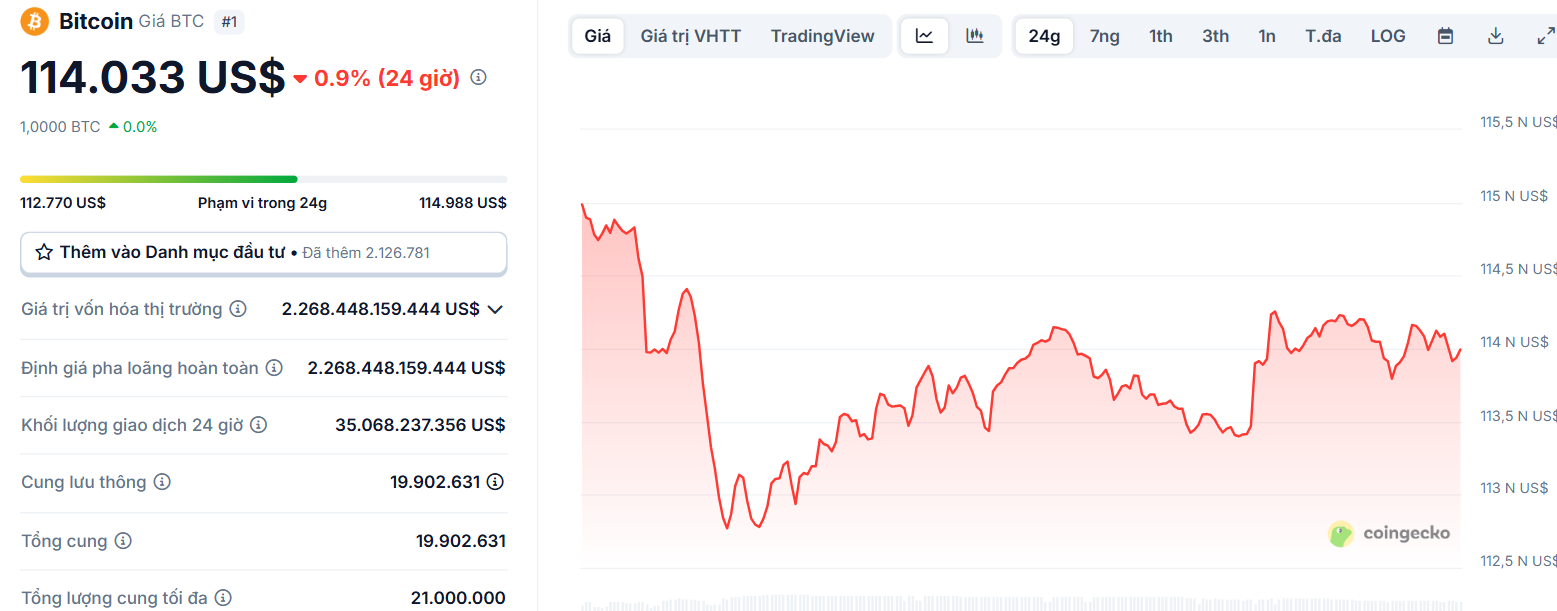Image resolution: width=1557 pixels, height=611 pixels.
Task: Download the chart data
Action: pos(1496,36)
